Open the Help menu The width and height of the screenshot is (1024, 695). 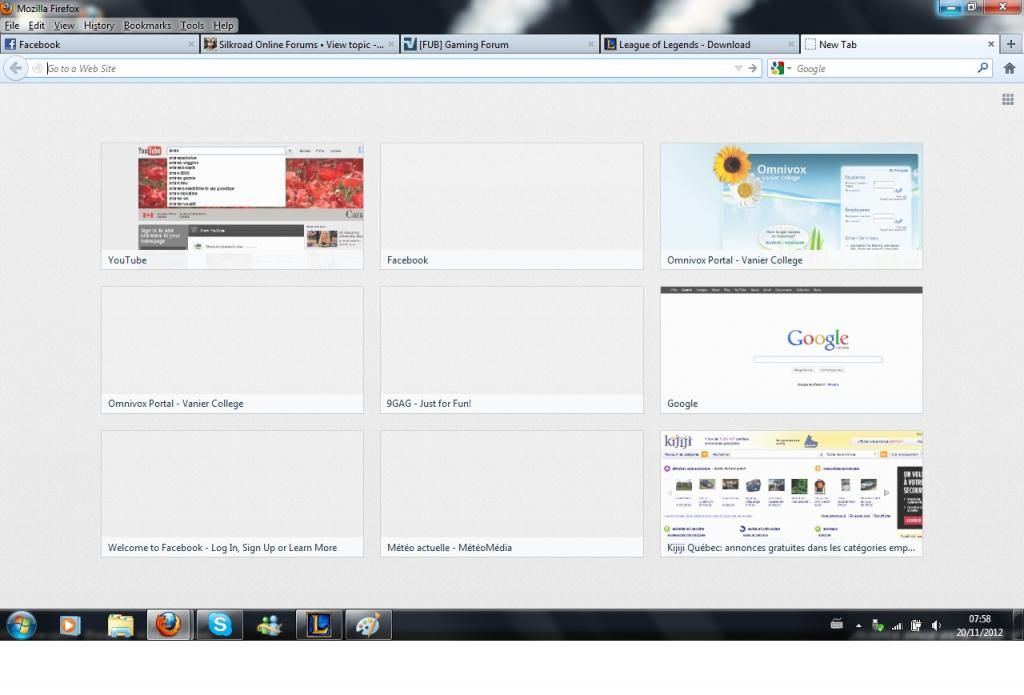click(x=223, y=25)
